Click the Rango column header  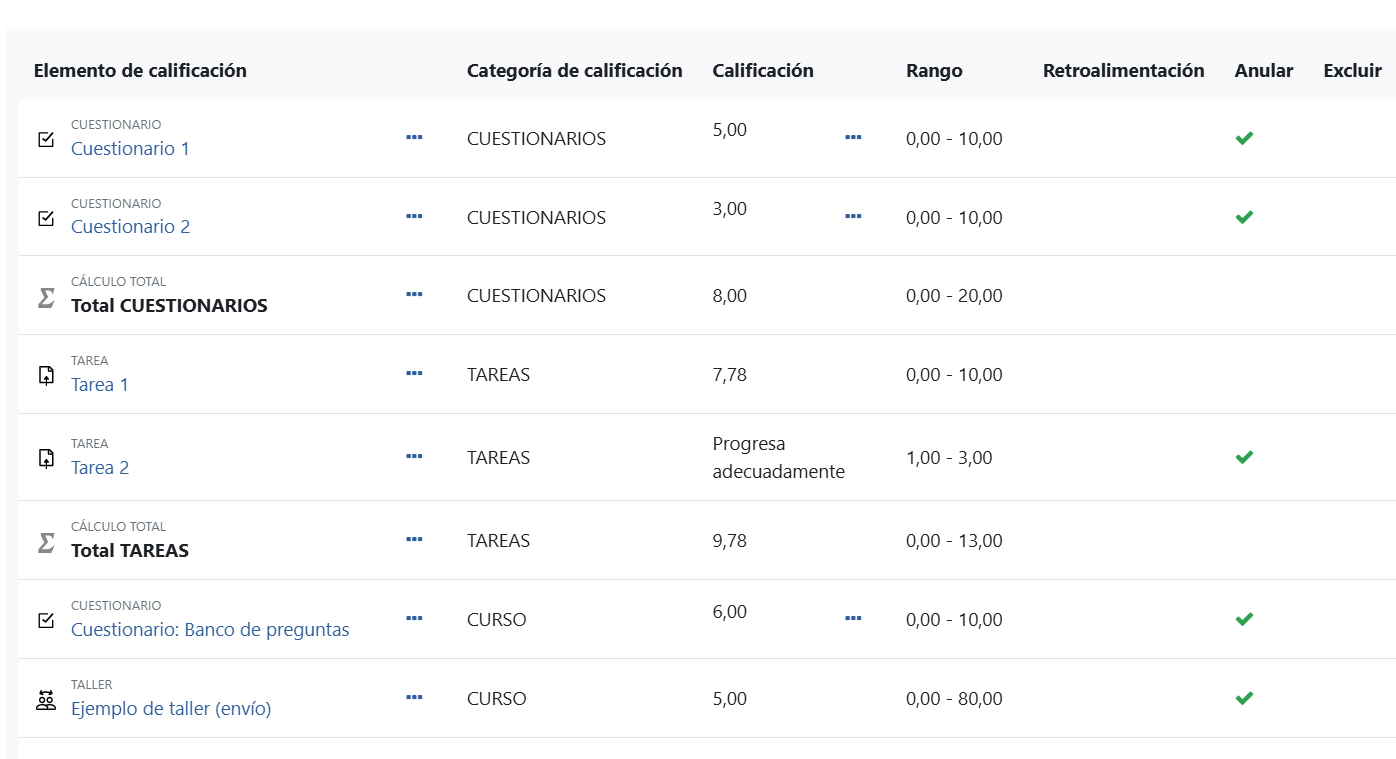click(934, 70)
